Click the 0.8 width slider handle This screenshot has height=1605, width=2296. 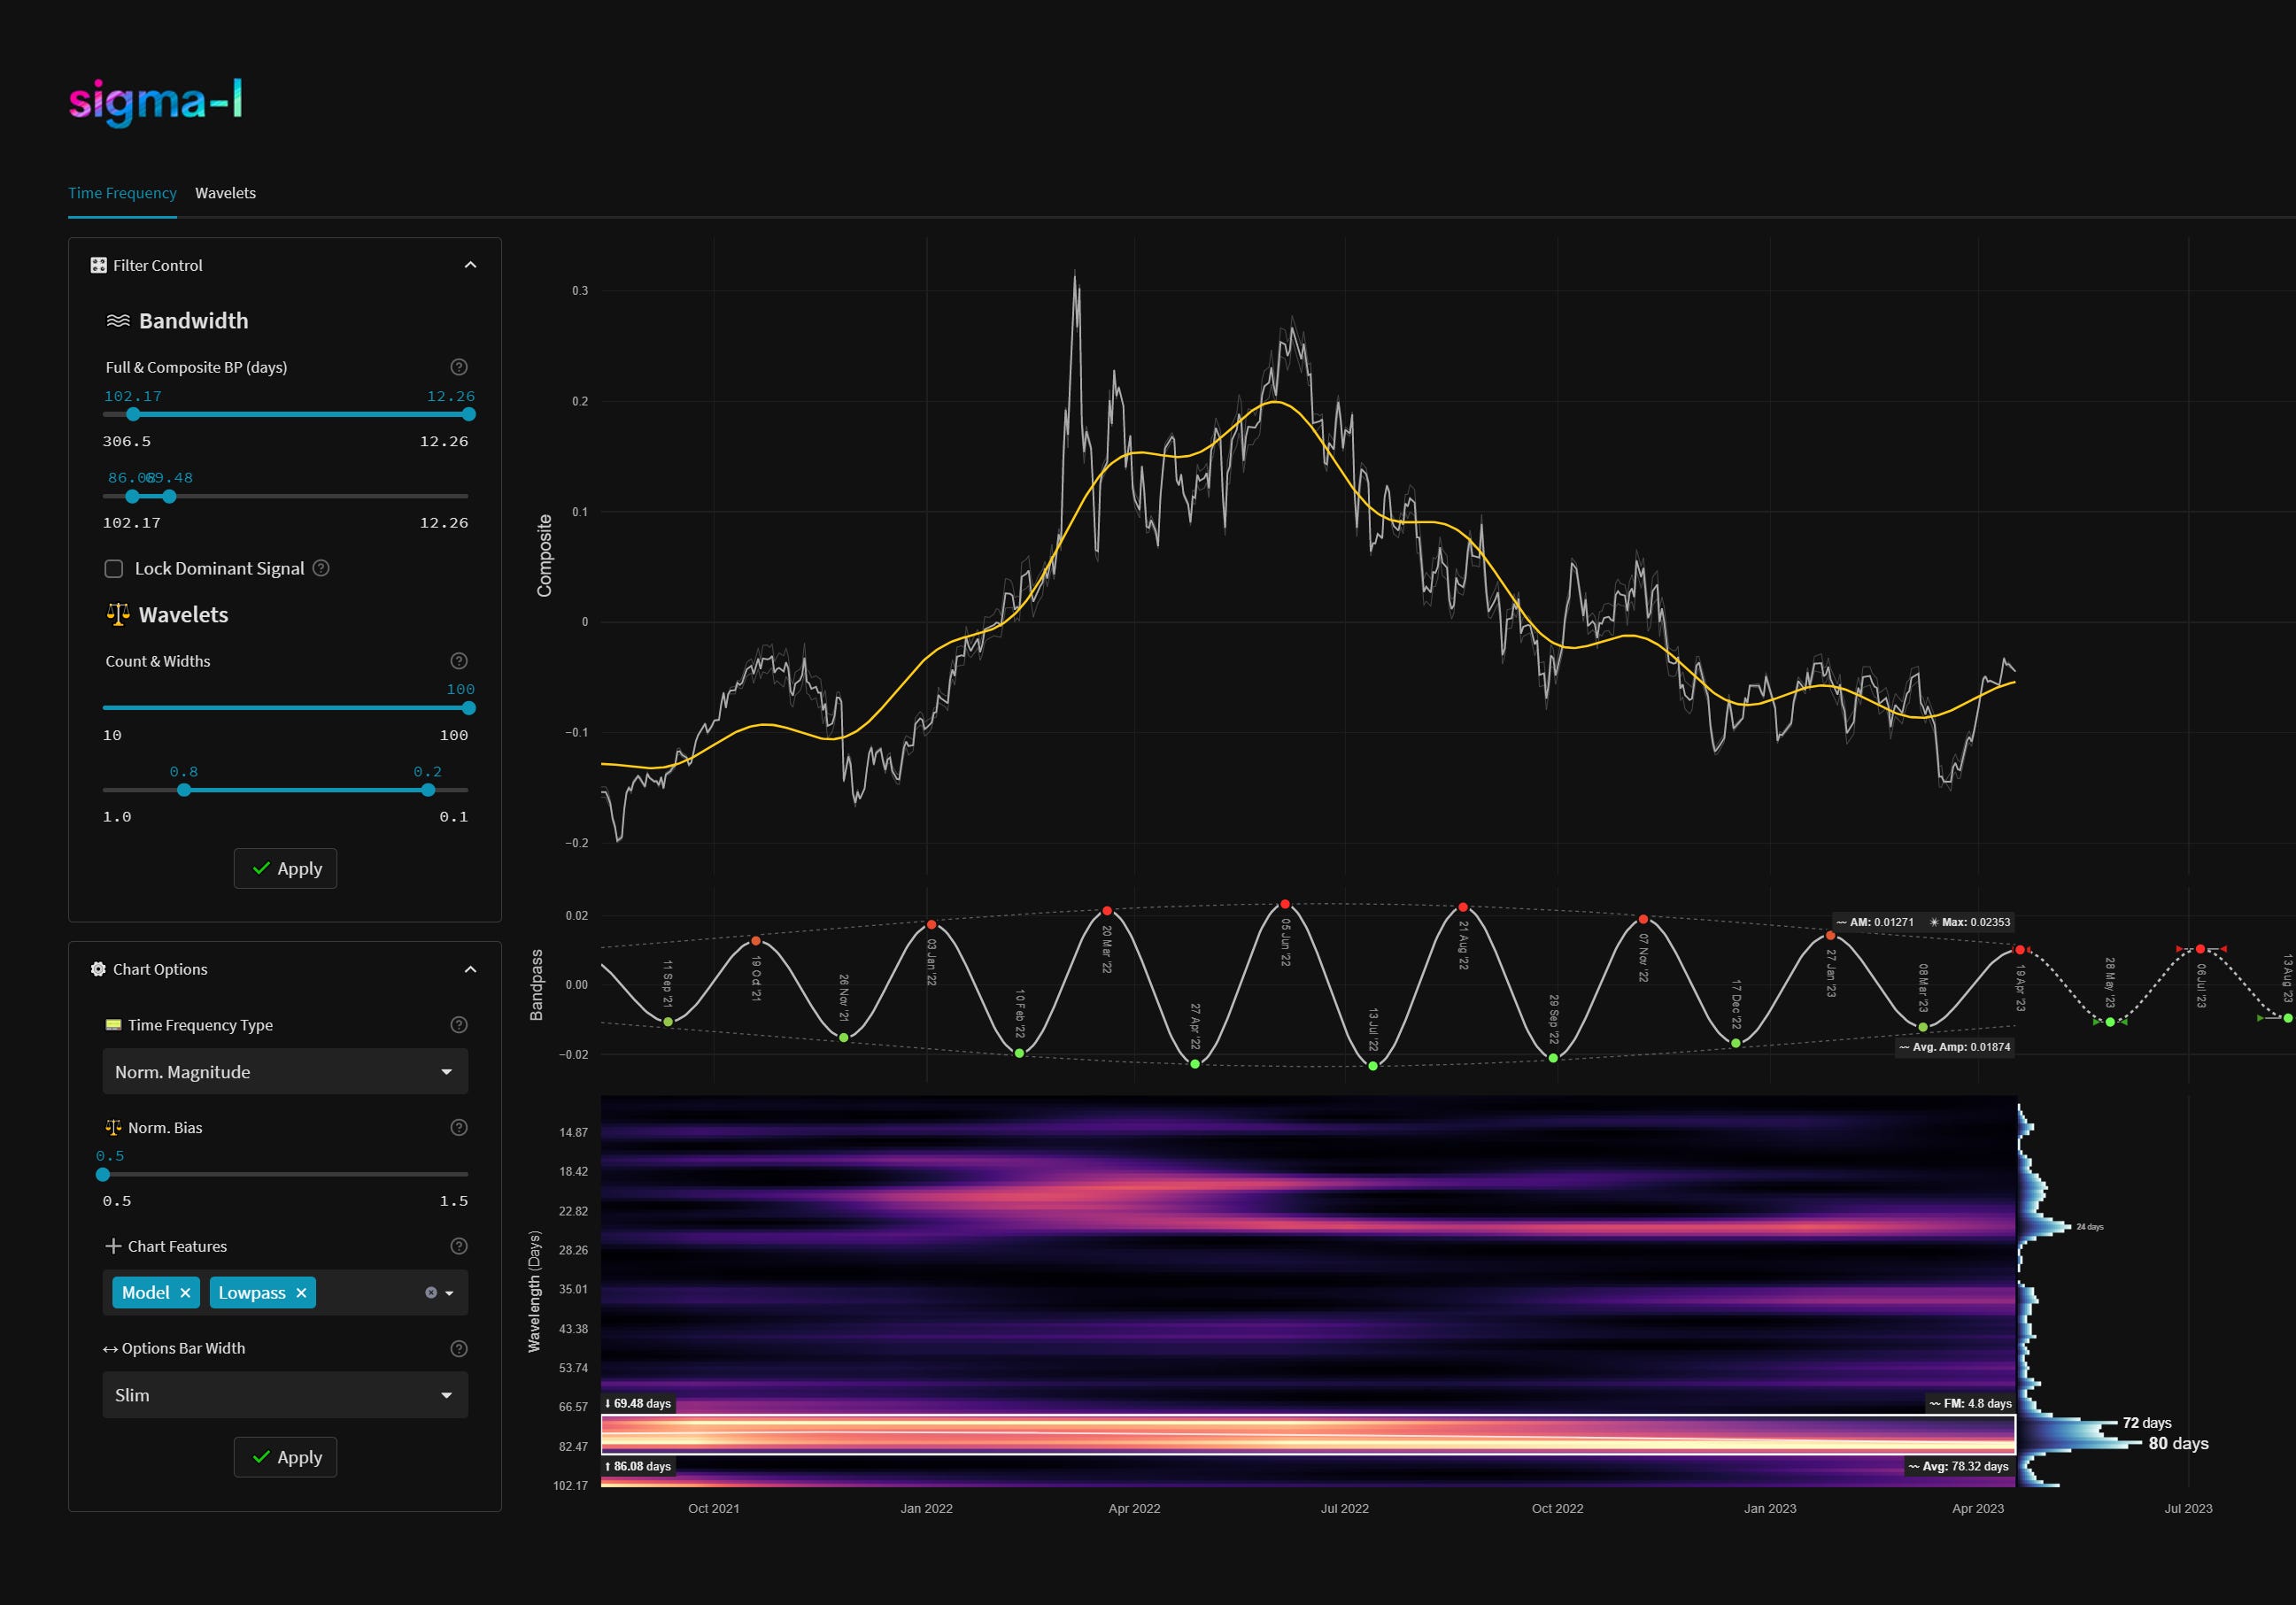pos(184,790)
